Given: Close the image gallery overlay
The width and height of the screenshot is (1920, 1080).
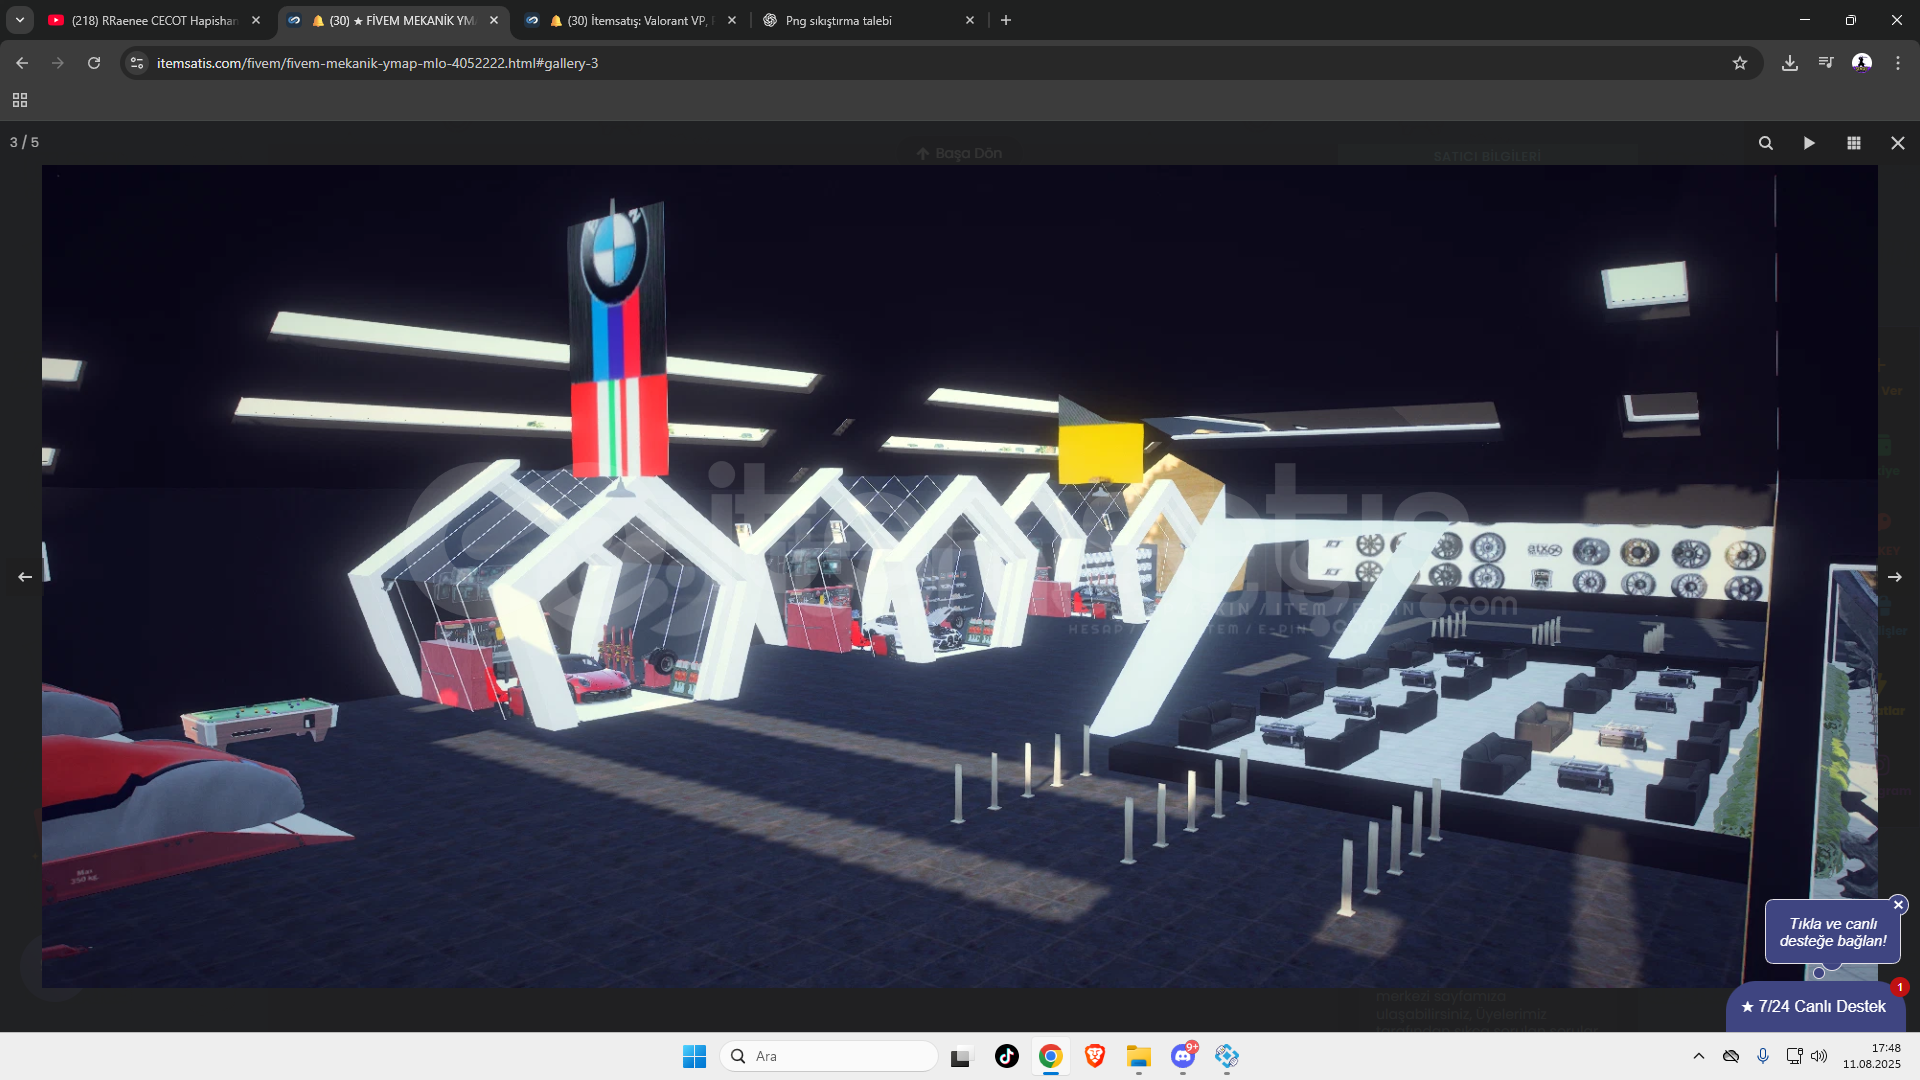Looking at the screenshot, I should (x=1898, y=143).
